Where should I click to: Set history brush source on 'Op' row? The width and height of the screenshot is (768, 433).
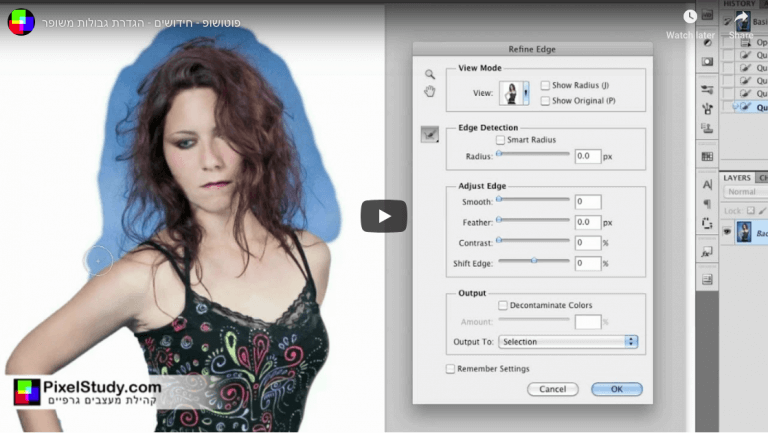pyautogui.click(x=728, y=43)
